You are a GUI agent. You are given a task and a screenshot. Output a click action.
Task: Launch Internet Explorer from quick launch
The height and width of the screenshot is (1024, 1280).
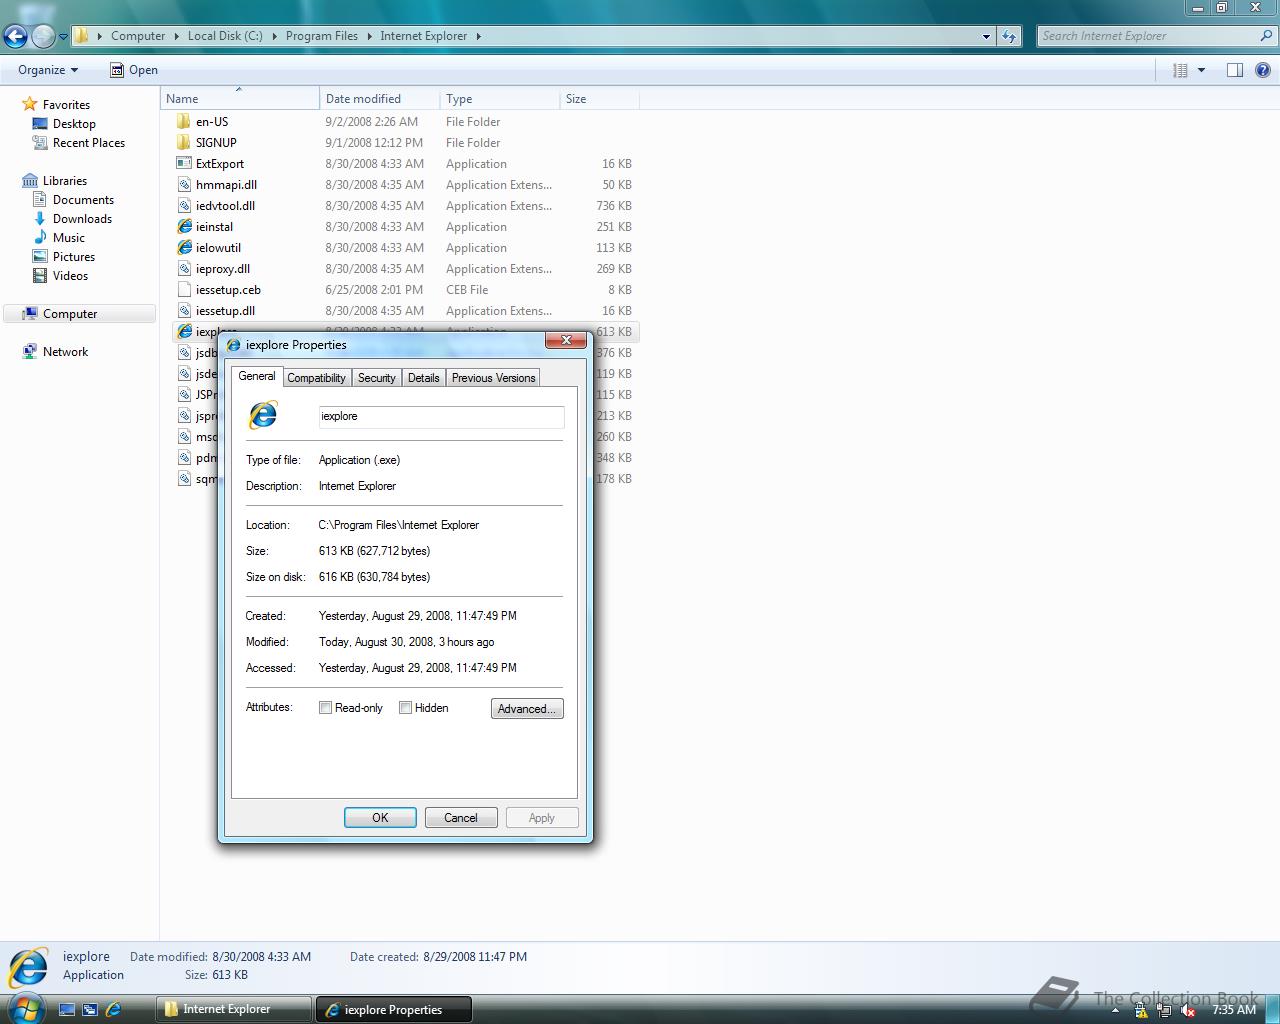click(113, 1010)
